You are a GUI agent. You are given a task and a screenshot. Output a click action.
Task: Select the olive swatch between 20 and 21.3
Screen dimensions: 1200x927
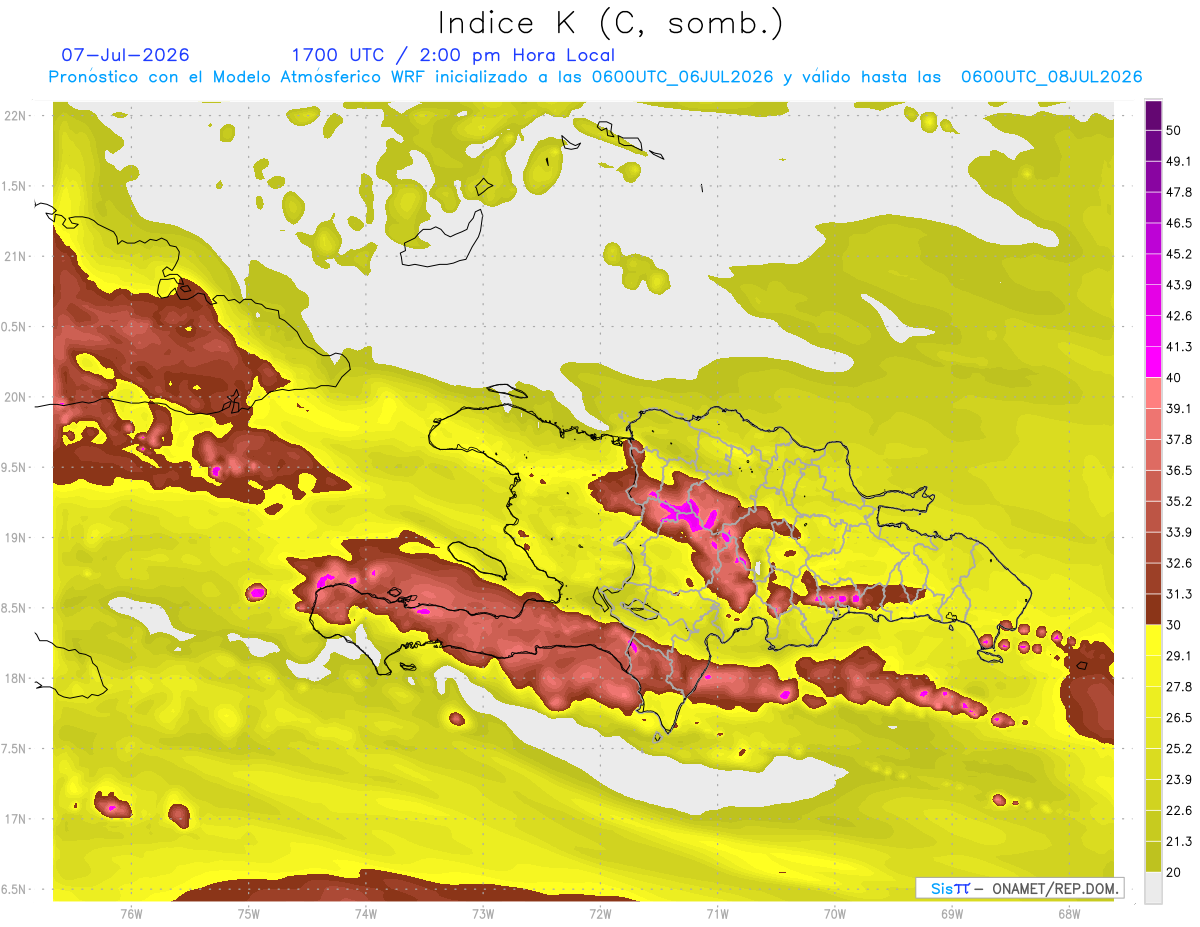click(x=1153, y=857)
